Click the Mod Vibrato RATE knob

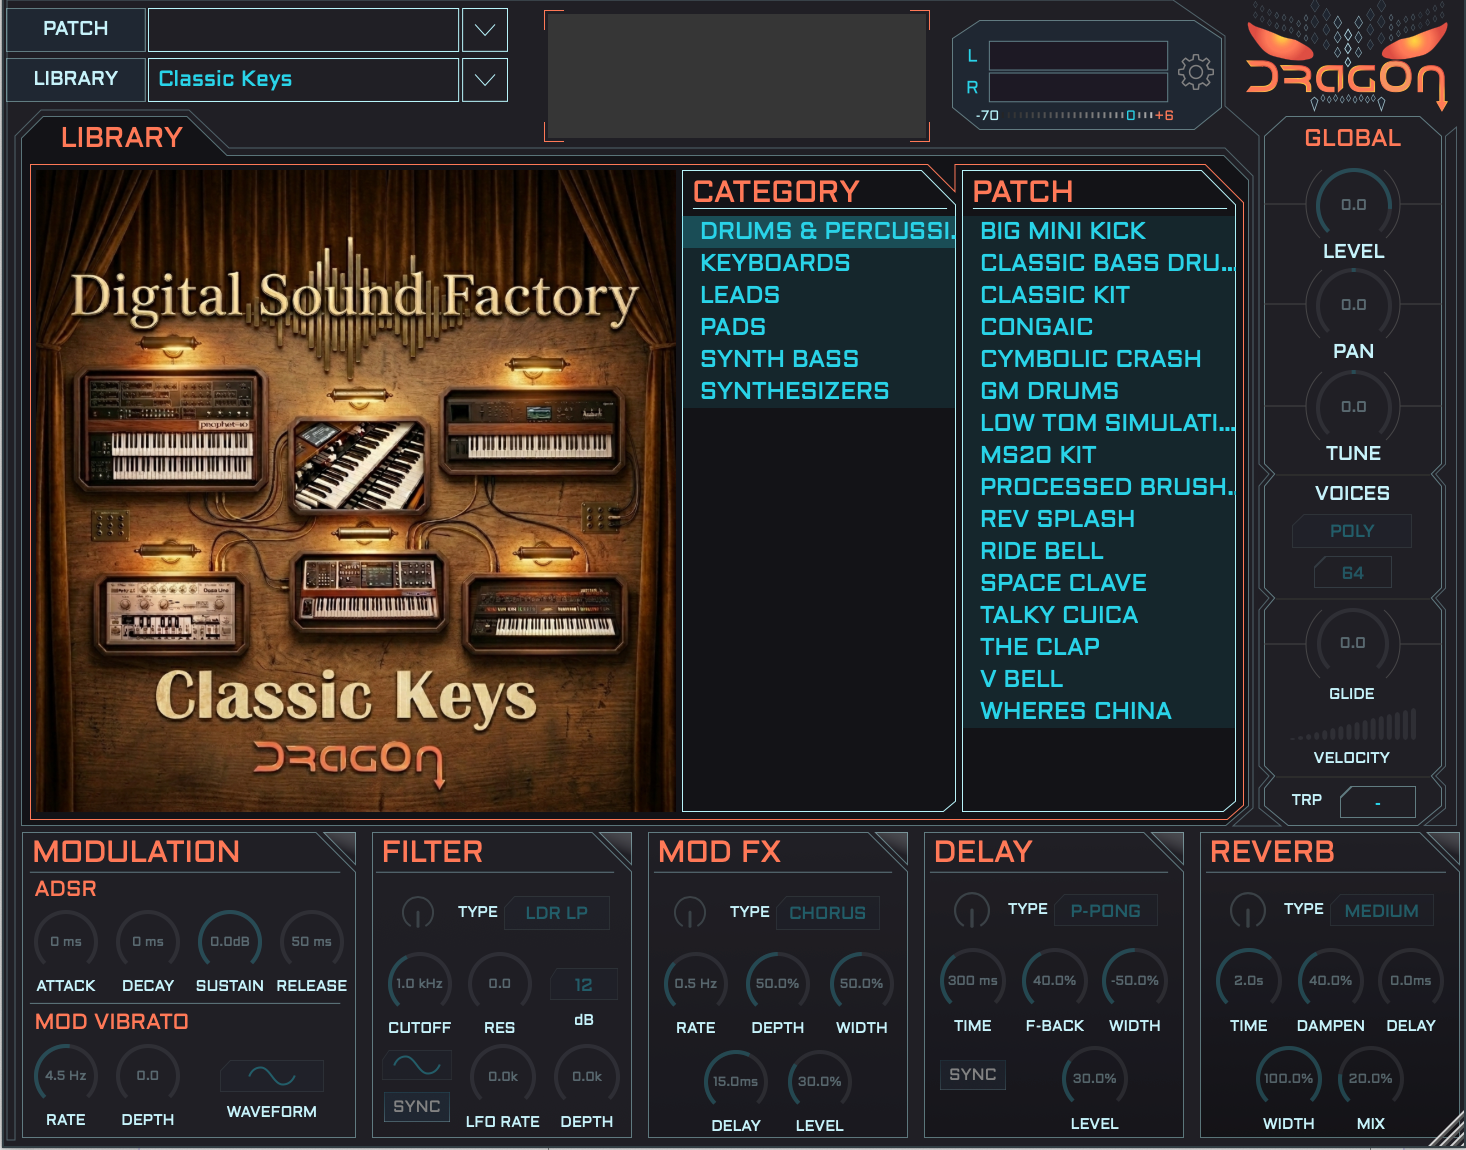pos(66,1076)
